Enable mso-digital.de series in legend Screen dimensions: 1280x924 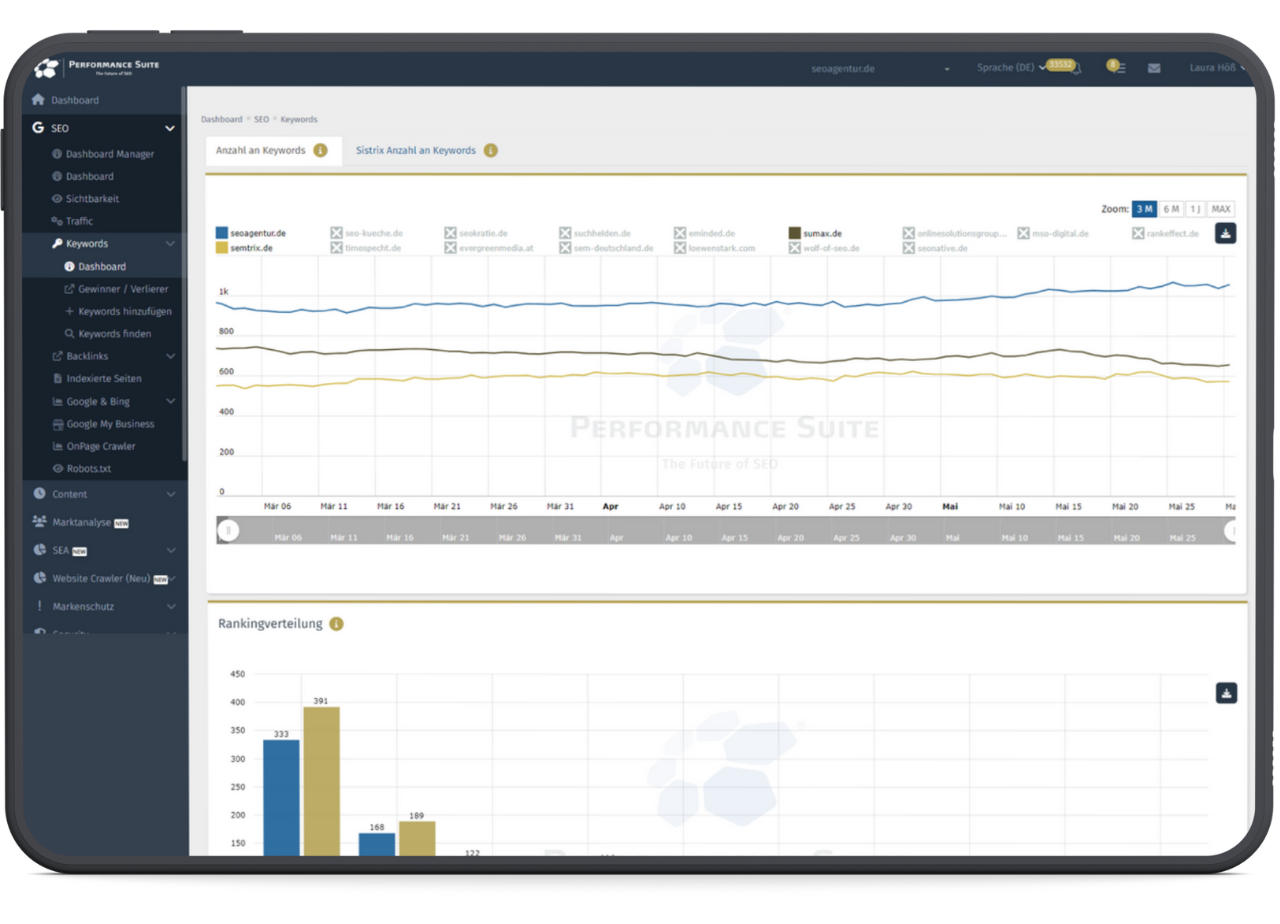(1053, 233)
